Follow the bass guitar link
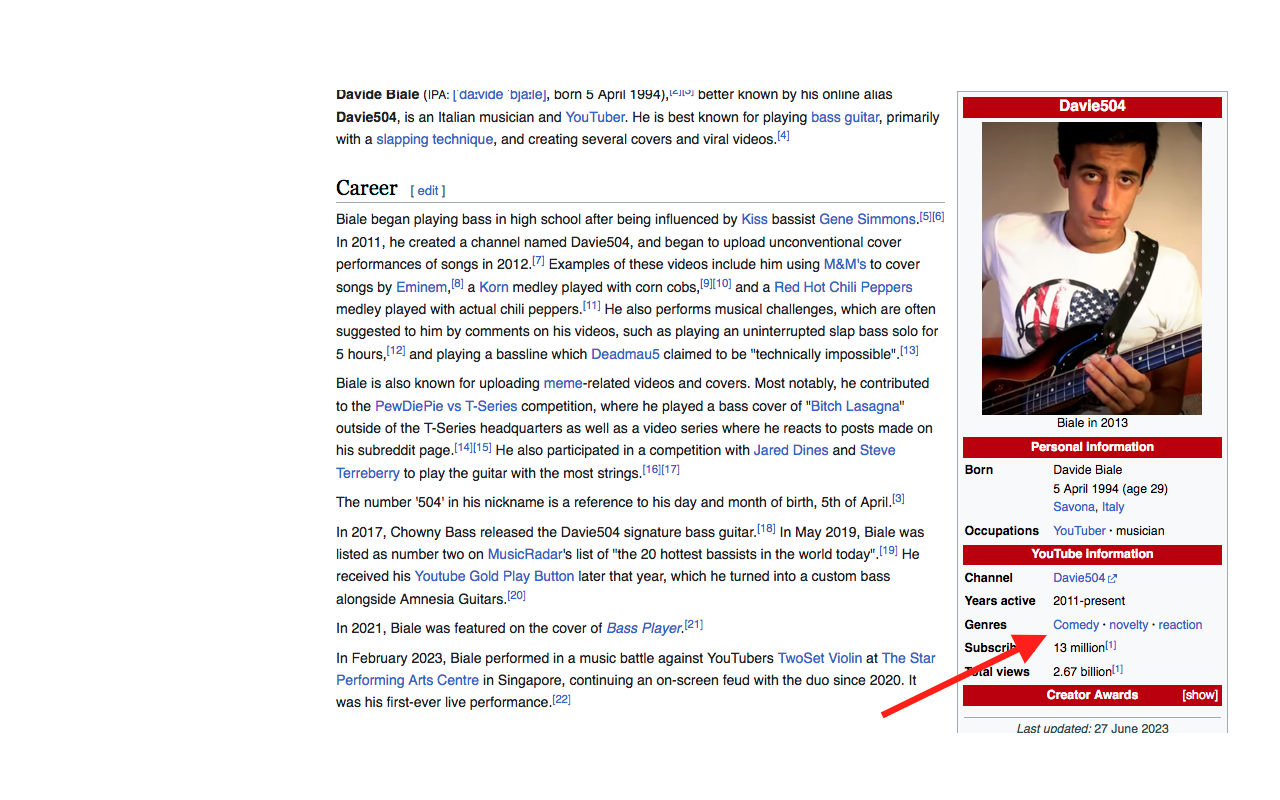This screenshot has width=1280, height=800. [845, 117]
